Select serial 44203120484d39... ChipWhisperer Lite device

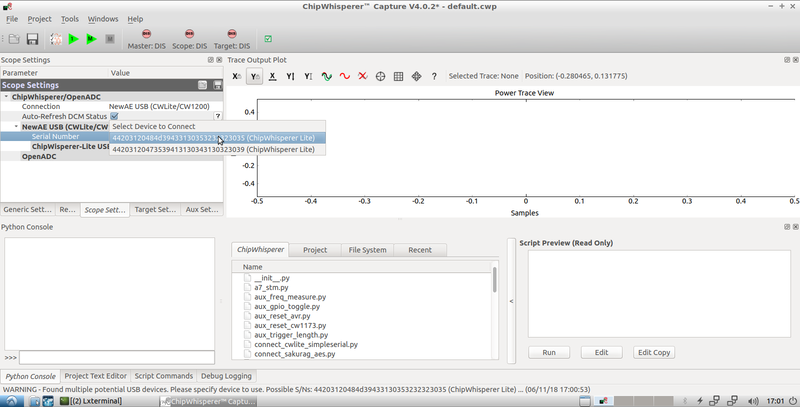coord(217,138)
